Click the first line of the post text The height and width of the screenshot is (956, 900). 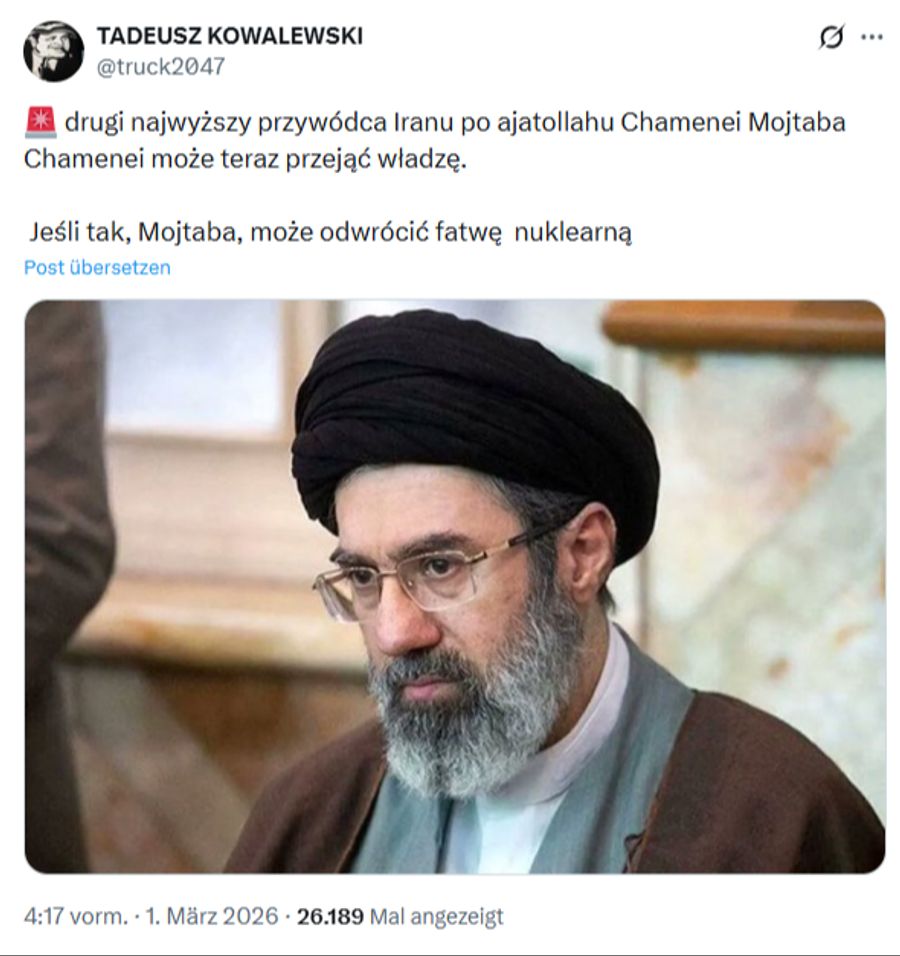[x=455, y=123]
